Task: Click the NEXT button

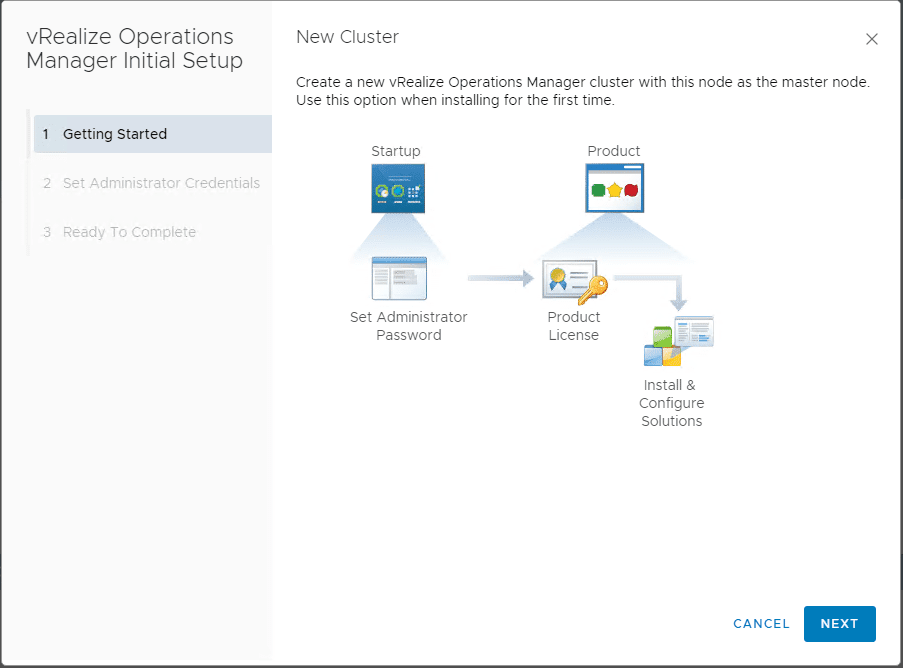Action: [839, 624]
